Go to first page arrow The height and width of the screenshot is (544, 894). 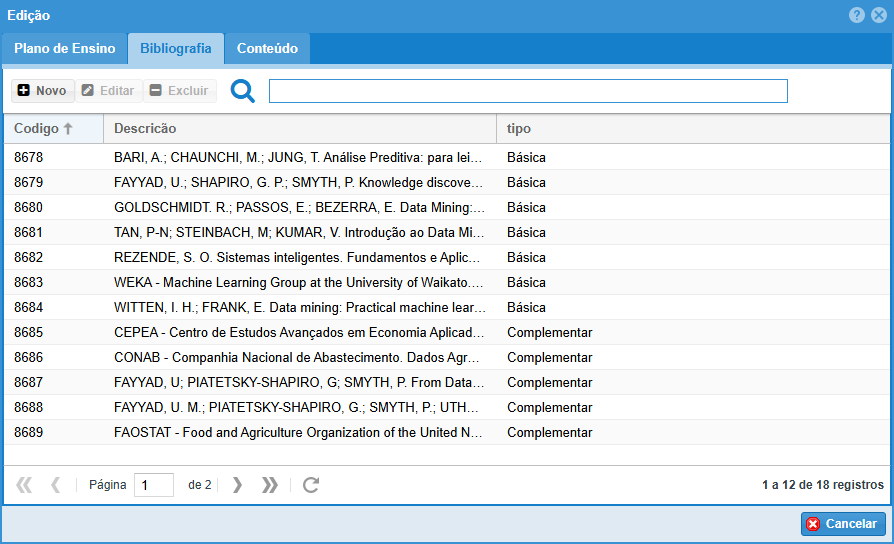pos(25,485)
